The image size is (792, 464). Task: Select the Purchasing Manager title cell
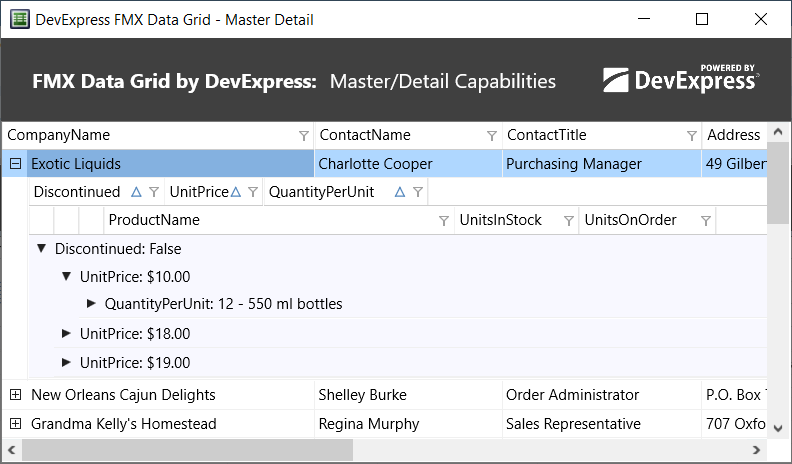coord(602,164)
